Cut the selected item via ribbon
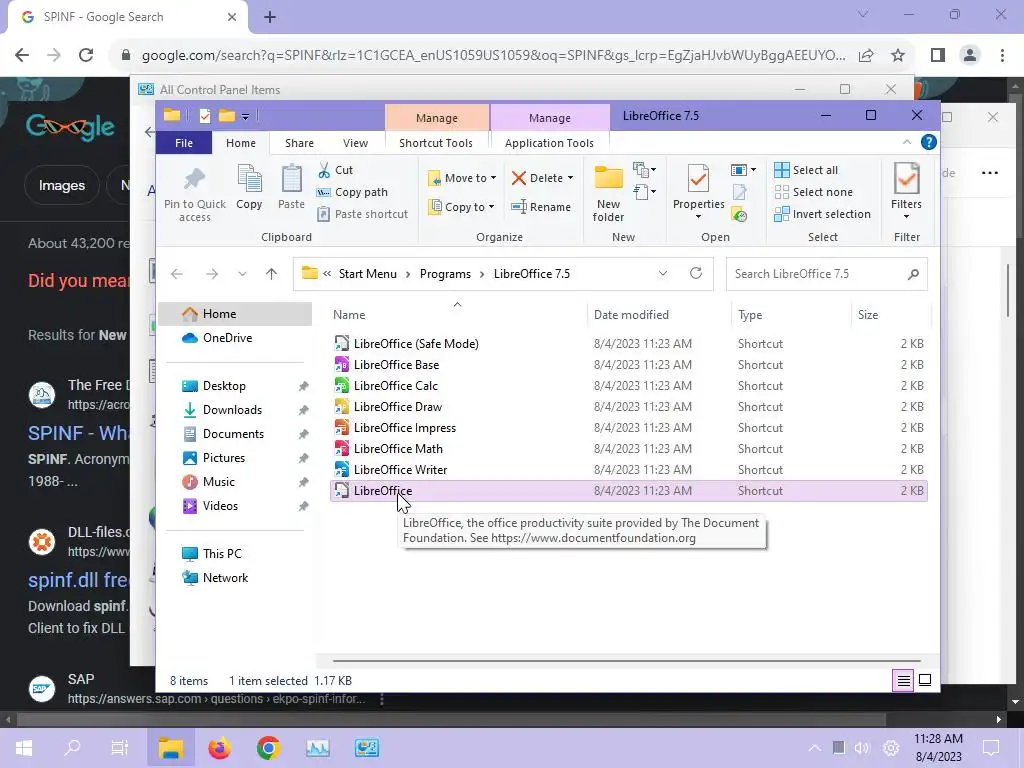 coord(336,170)
